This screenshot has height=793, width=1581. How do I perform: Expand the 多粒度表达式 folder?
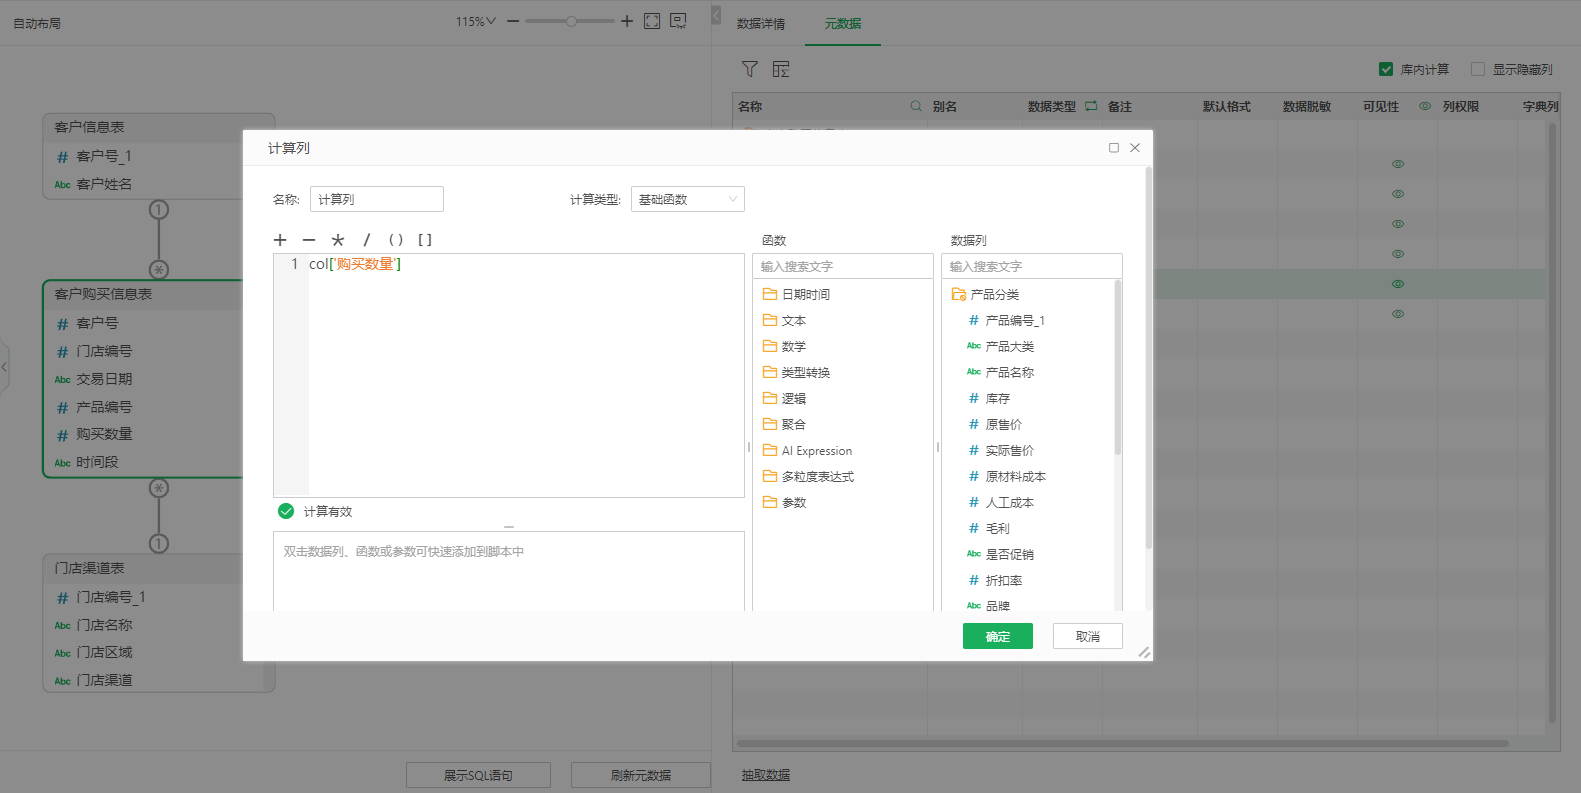808,476
